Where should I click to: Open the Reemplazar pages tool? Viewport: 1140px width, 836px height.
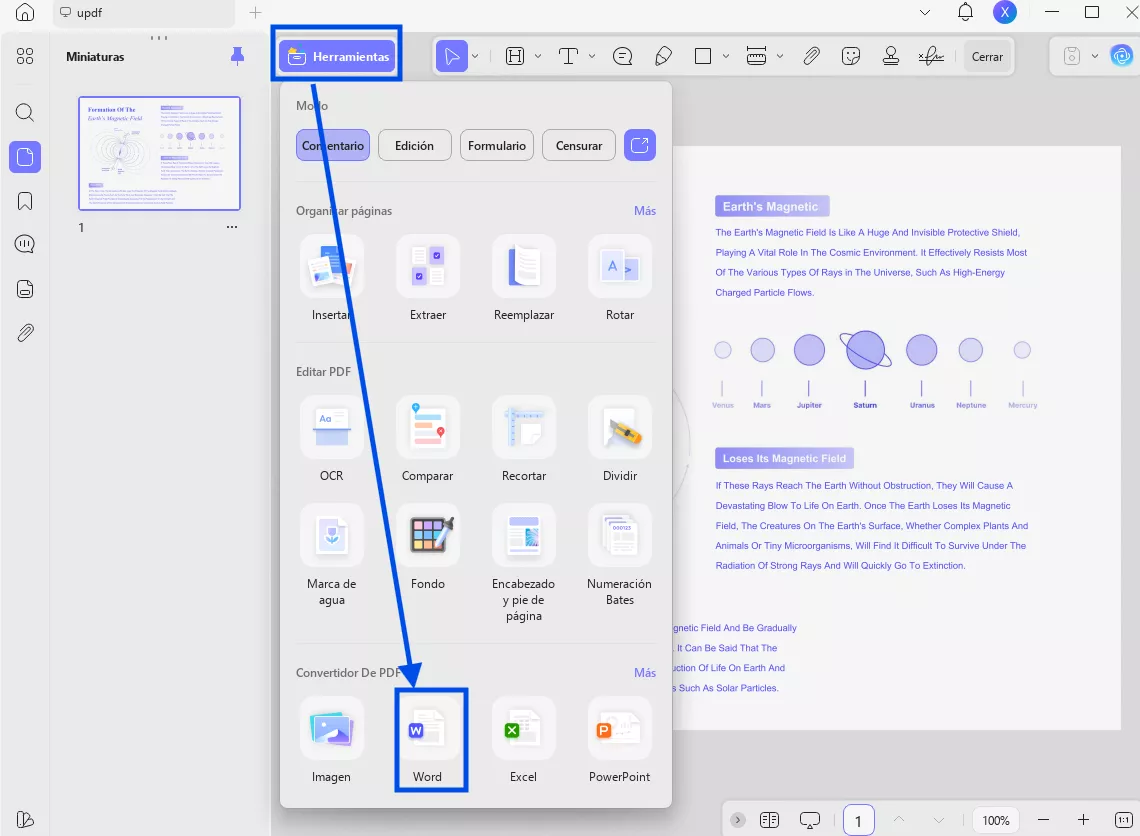pyautogui.click(x=523, y=278)
